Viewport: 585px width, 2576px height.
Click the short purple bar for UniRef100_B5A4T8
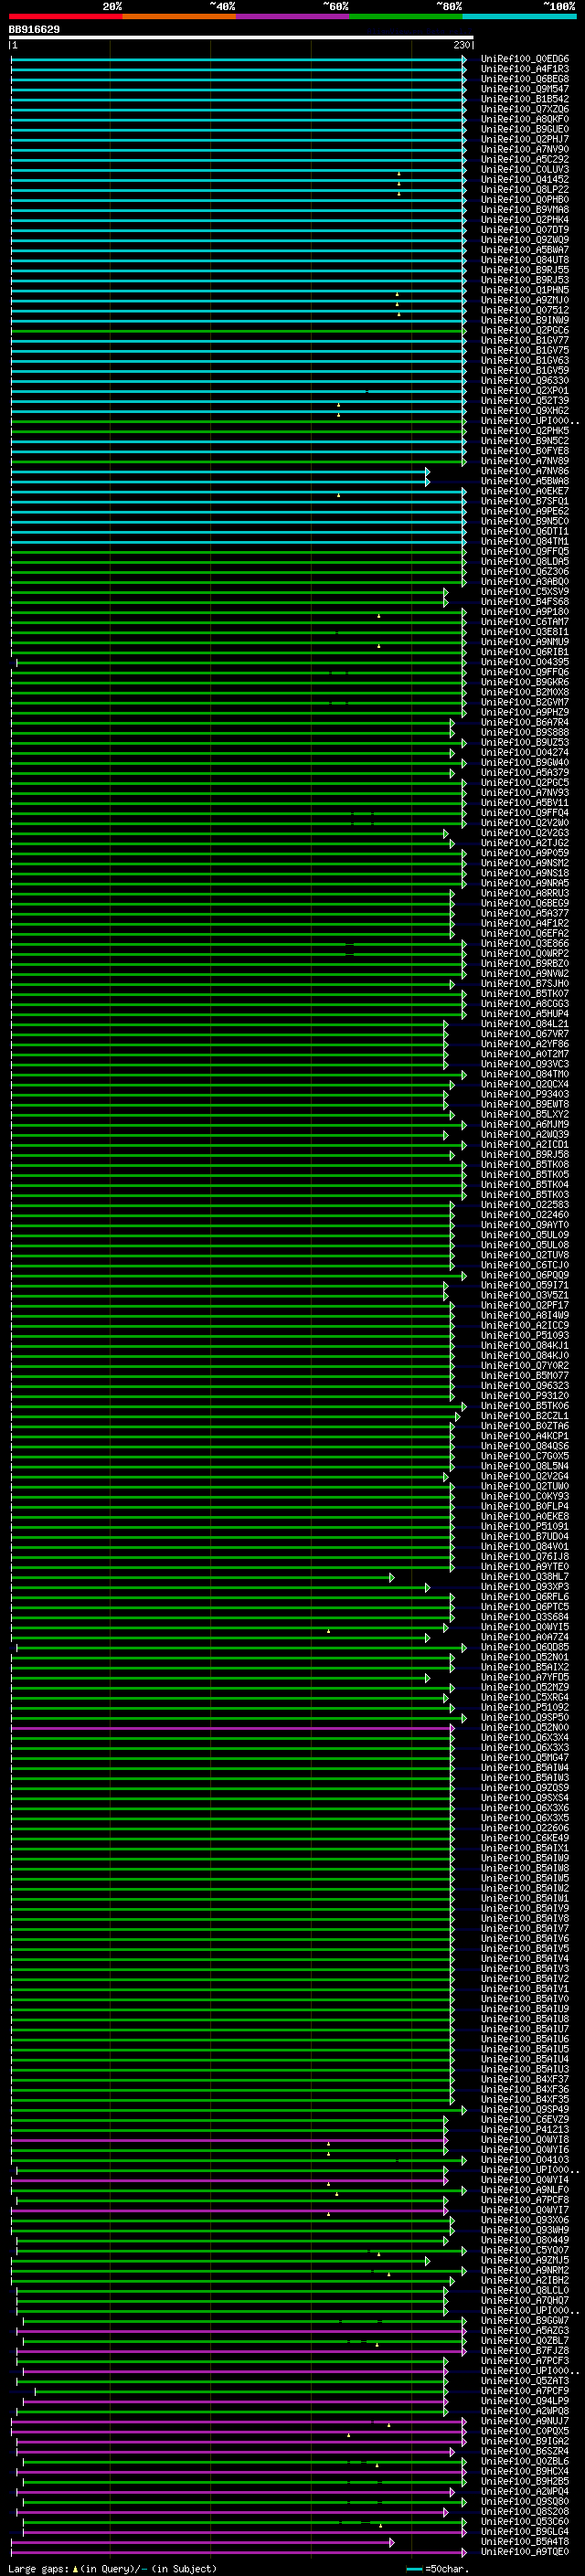tap(202, 2542)
